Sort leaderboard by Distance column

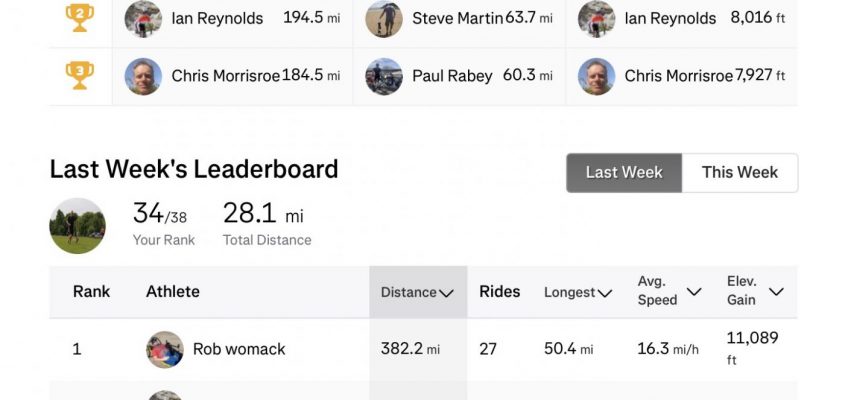[x=417, y=292]
